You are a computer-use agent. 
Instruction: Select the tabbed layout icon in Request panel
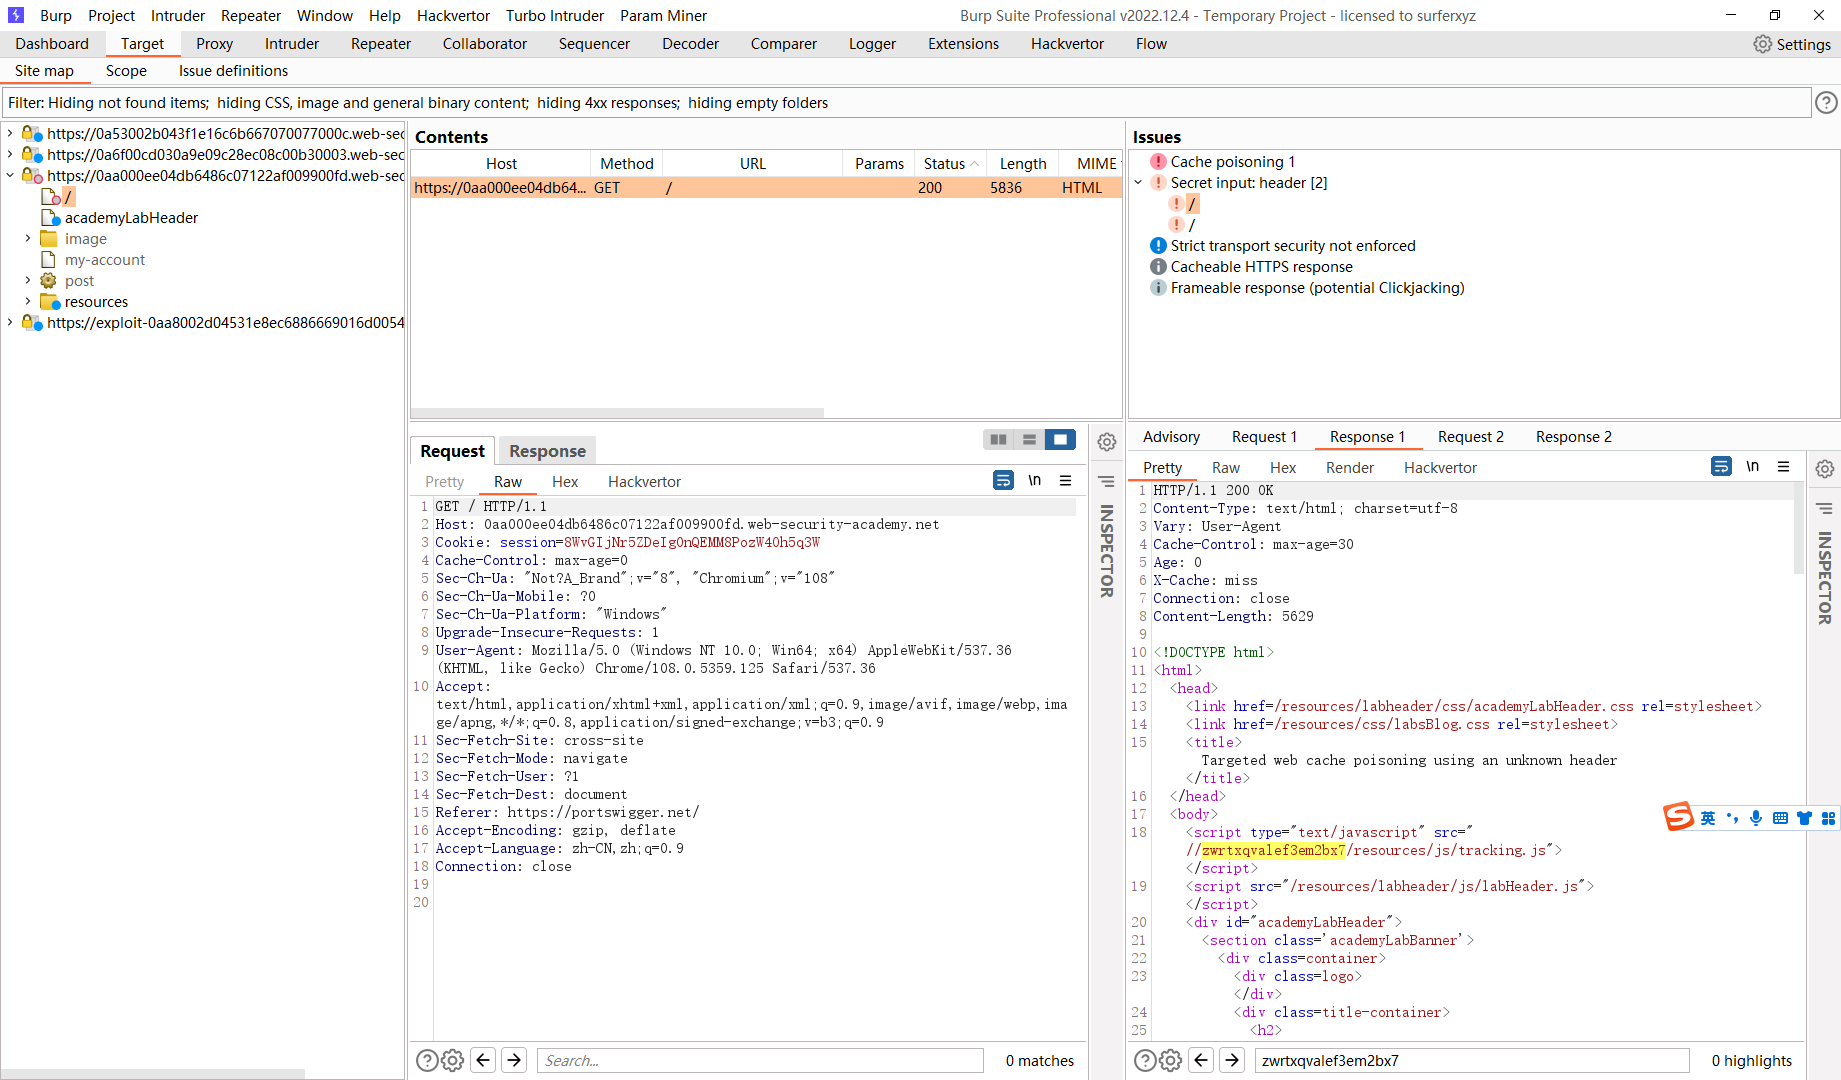click(1060, 440)
